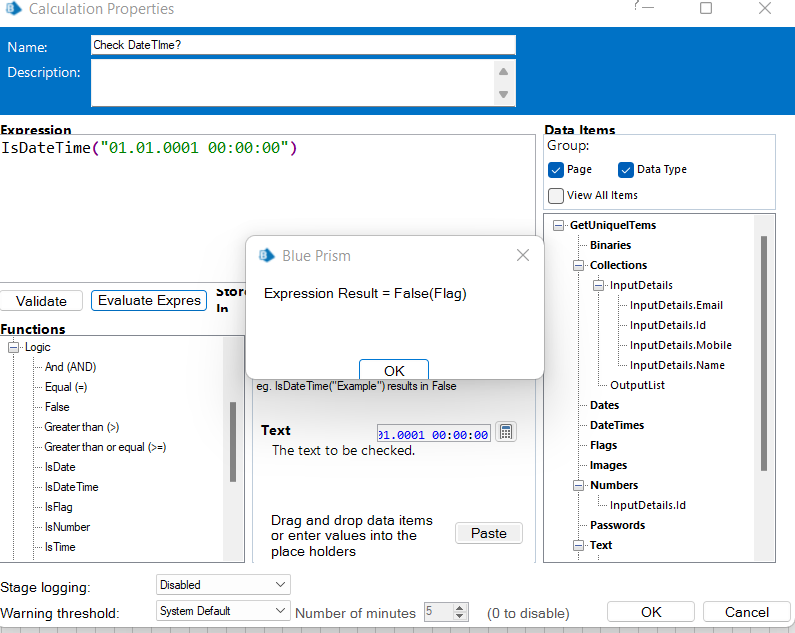This screenshot has height=633, width=795.
Task: Toggle the Page group checkbox
Action: 557,170
